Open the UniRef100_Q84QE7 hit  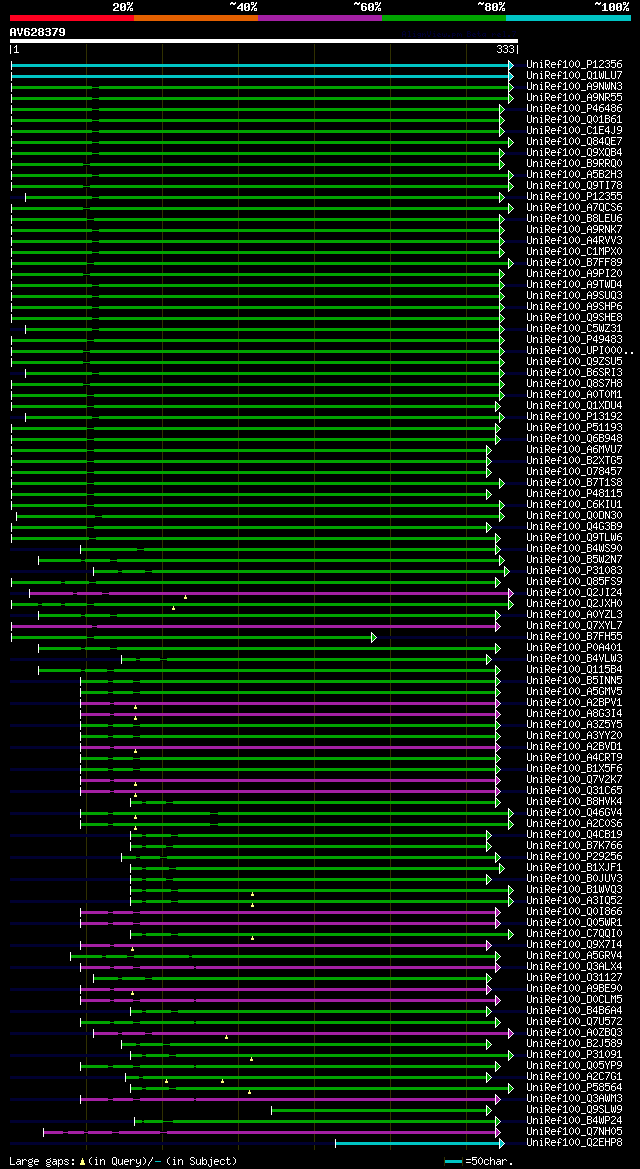(574, 142)
